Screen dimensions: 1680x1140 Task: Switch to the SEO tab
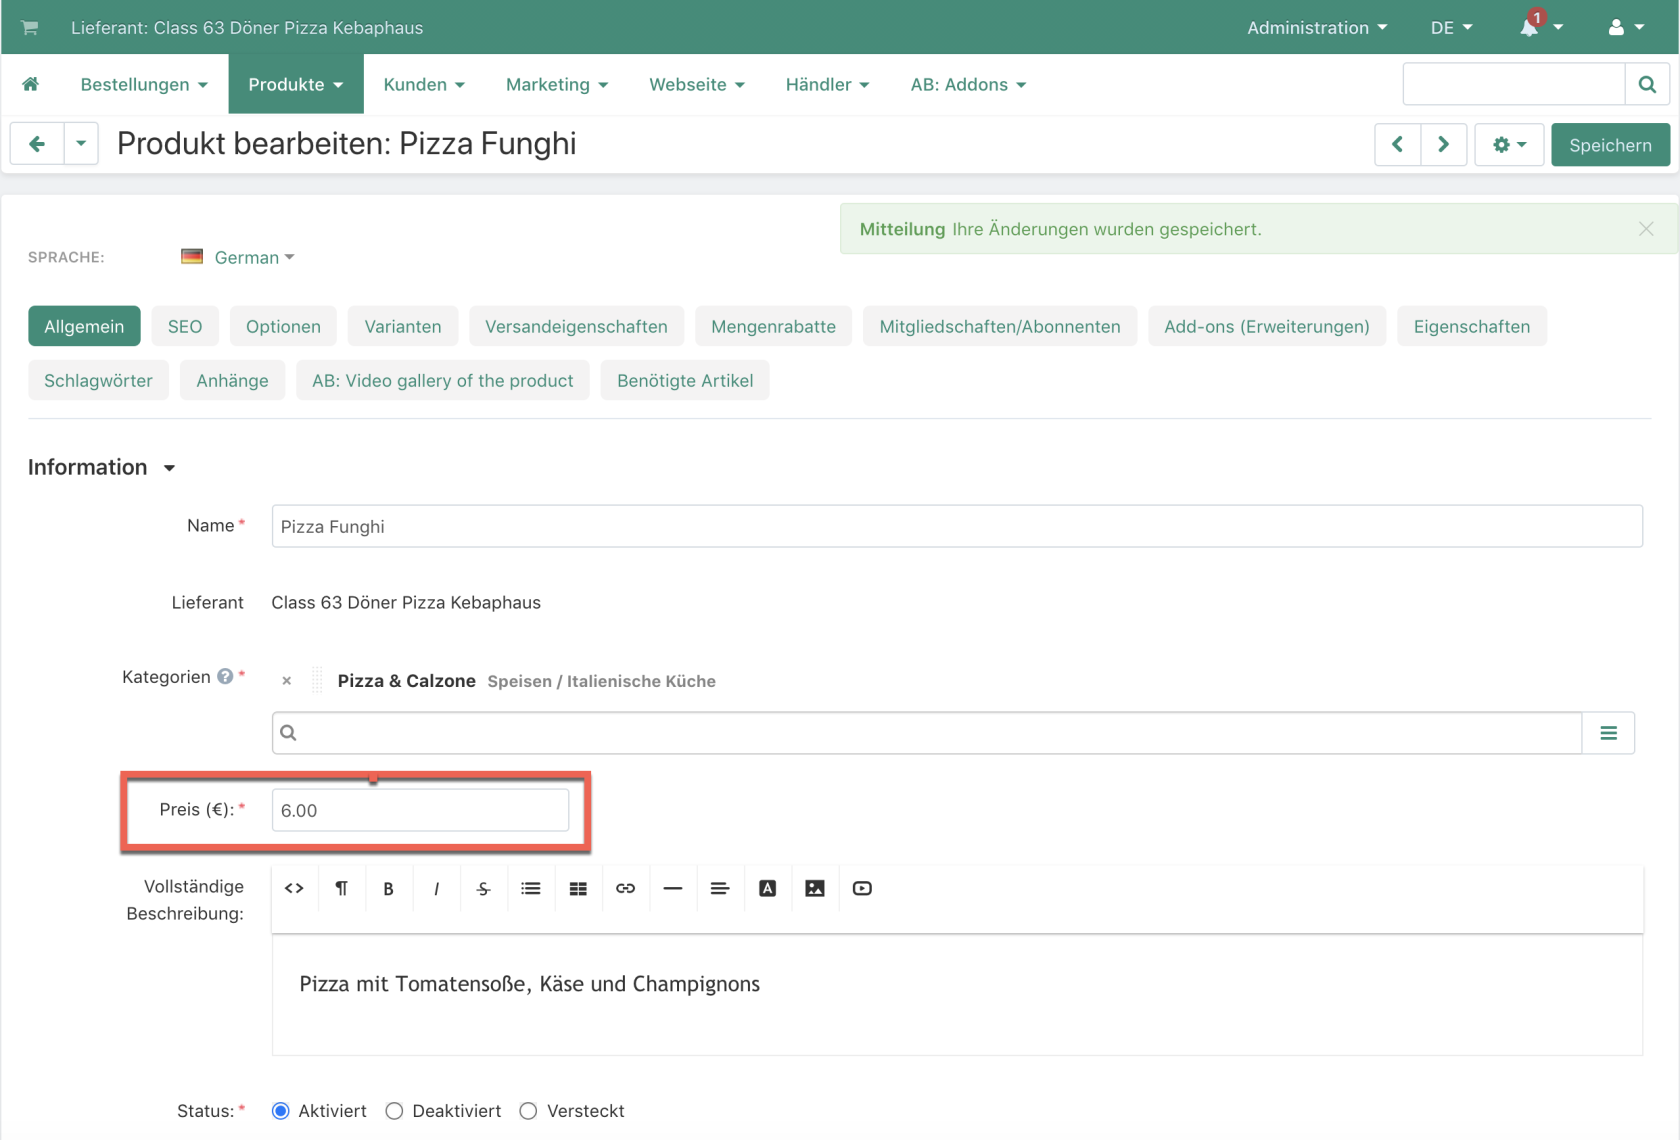(185, 326)
